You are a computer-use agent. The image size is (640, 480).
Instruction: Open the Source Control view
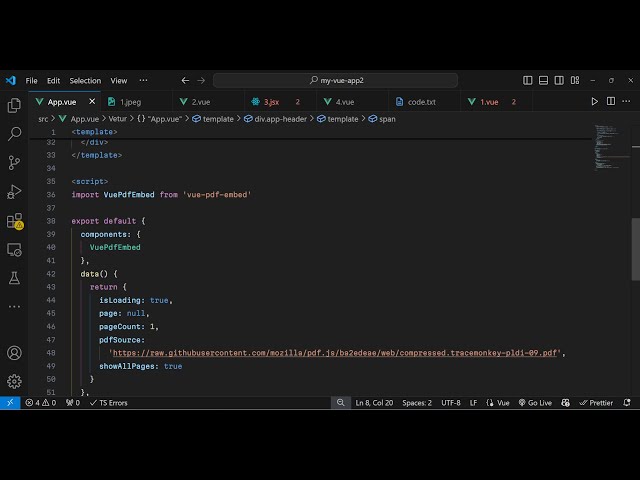coord(14,162)
